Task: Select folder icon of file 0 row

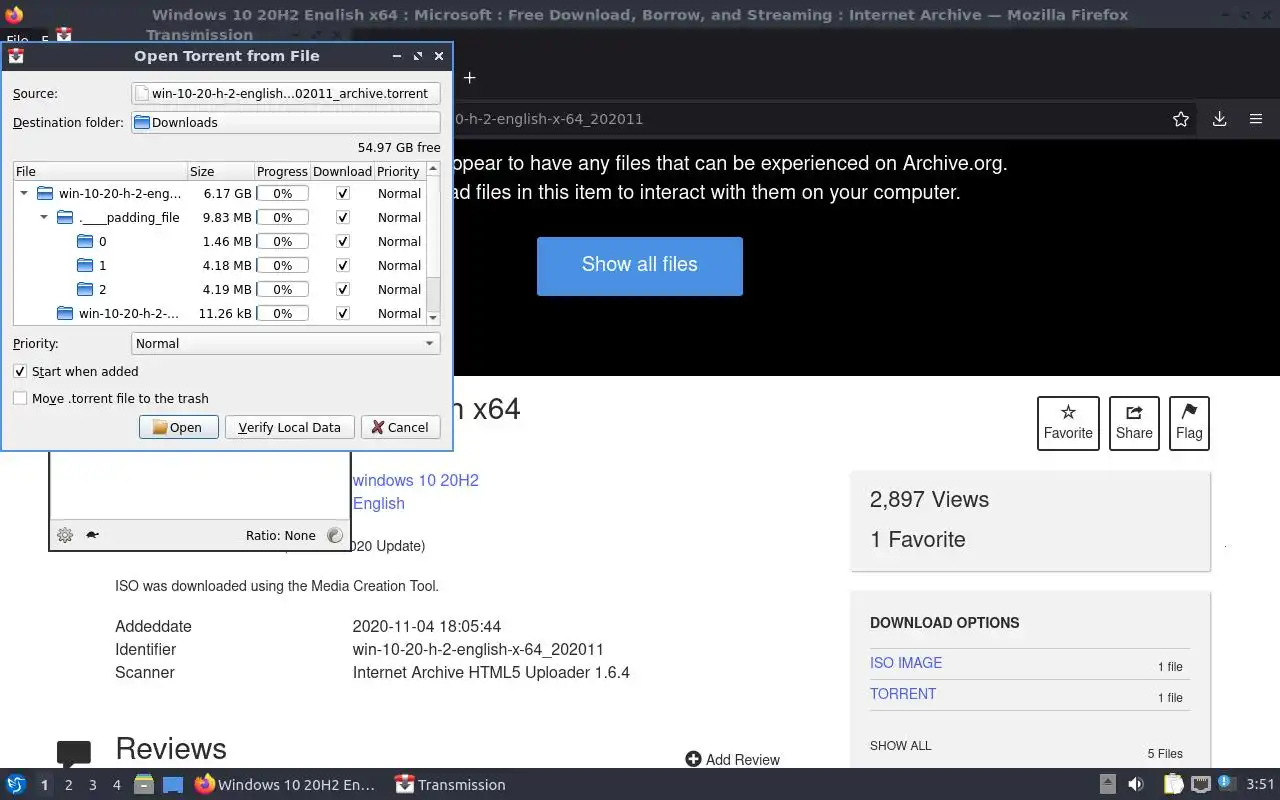Action: pyautogui.click(x=85, y=241)
